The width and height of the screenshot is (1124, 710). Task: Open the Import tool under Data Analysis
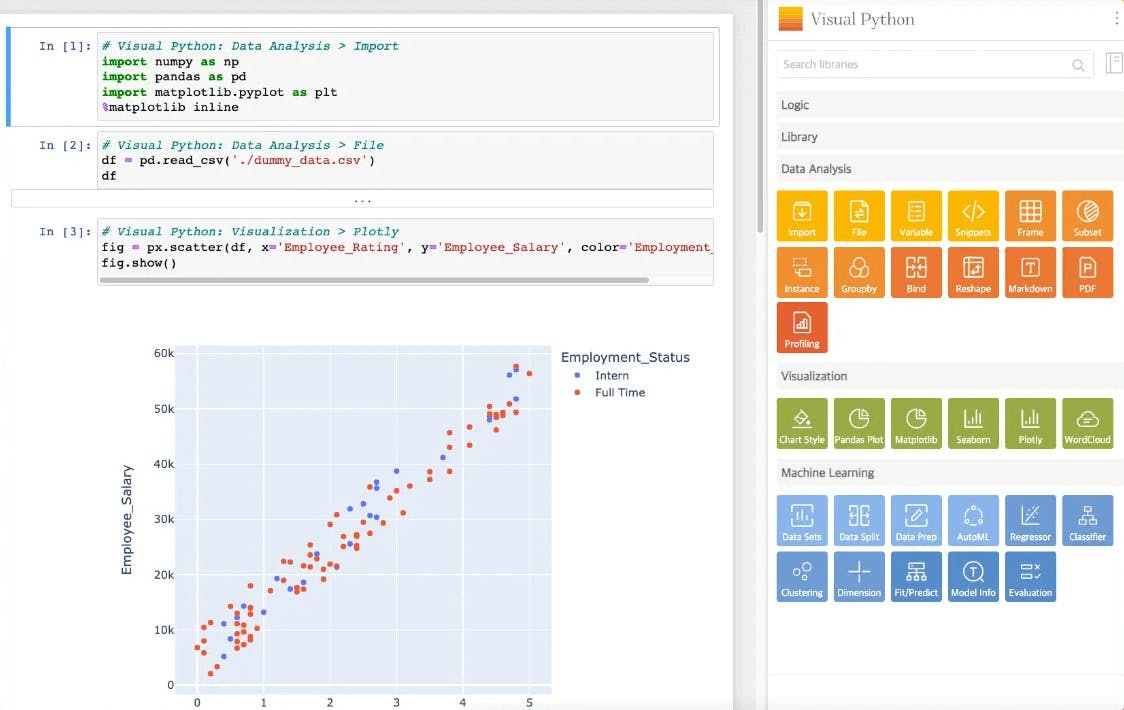[x=801, y=215]
